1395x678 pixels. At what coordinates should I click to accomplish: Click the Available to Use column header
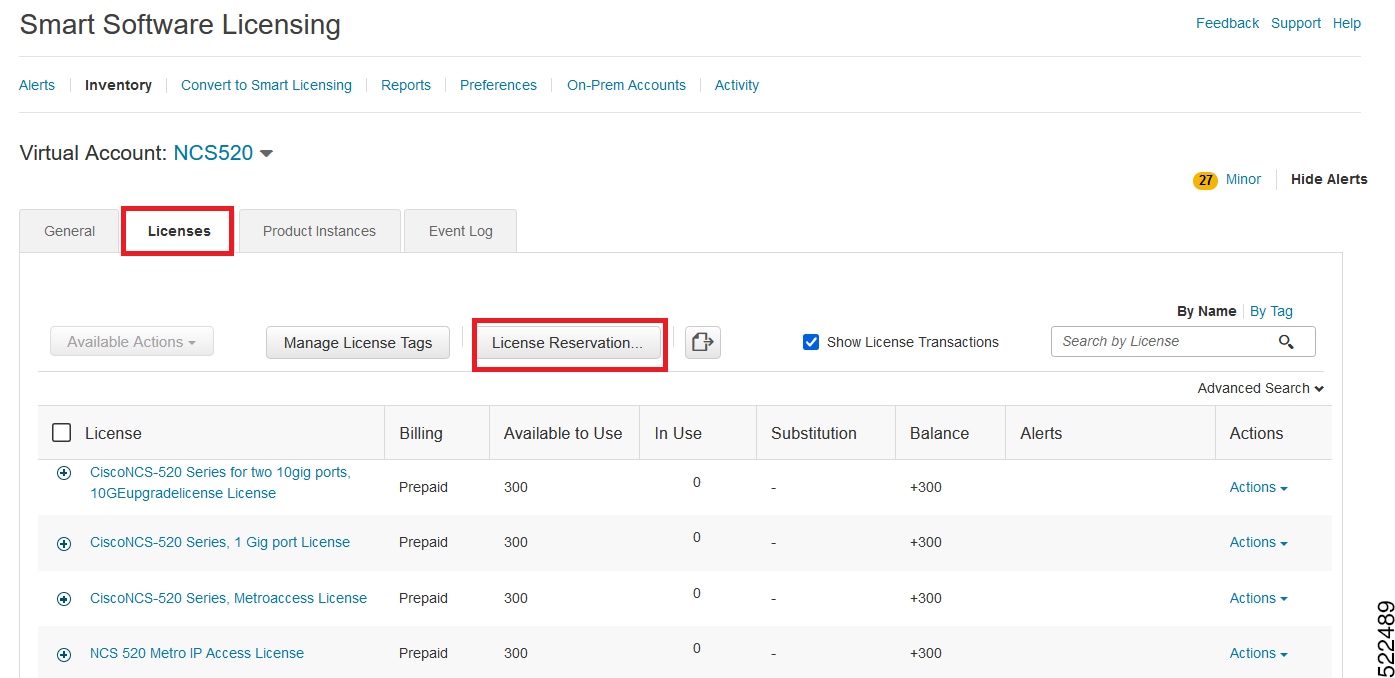point(563,433)
